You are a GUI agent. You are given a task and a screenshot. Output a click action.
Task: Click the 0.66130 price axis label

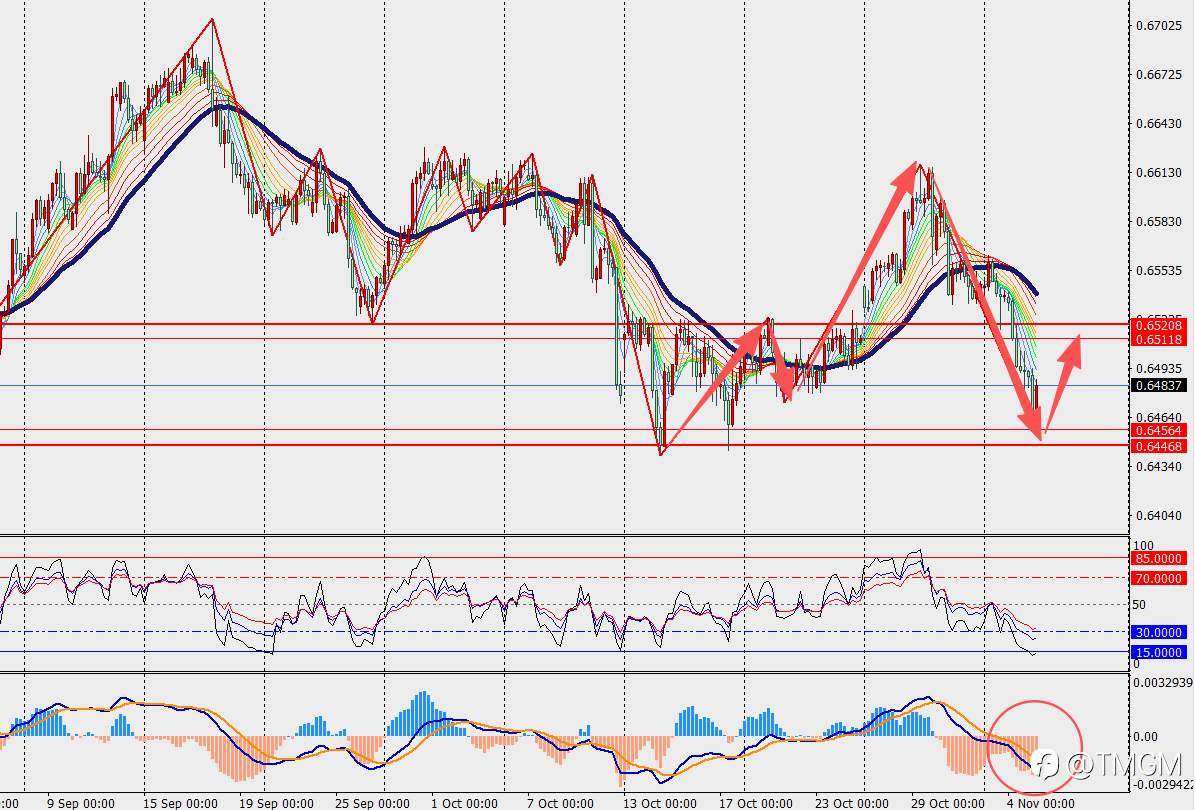[x=1158, y=173]
